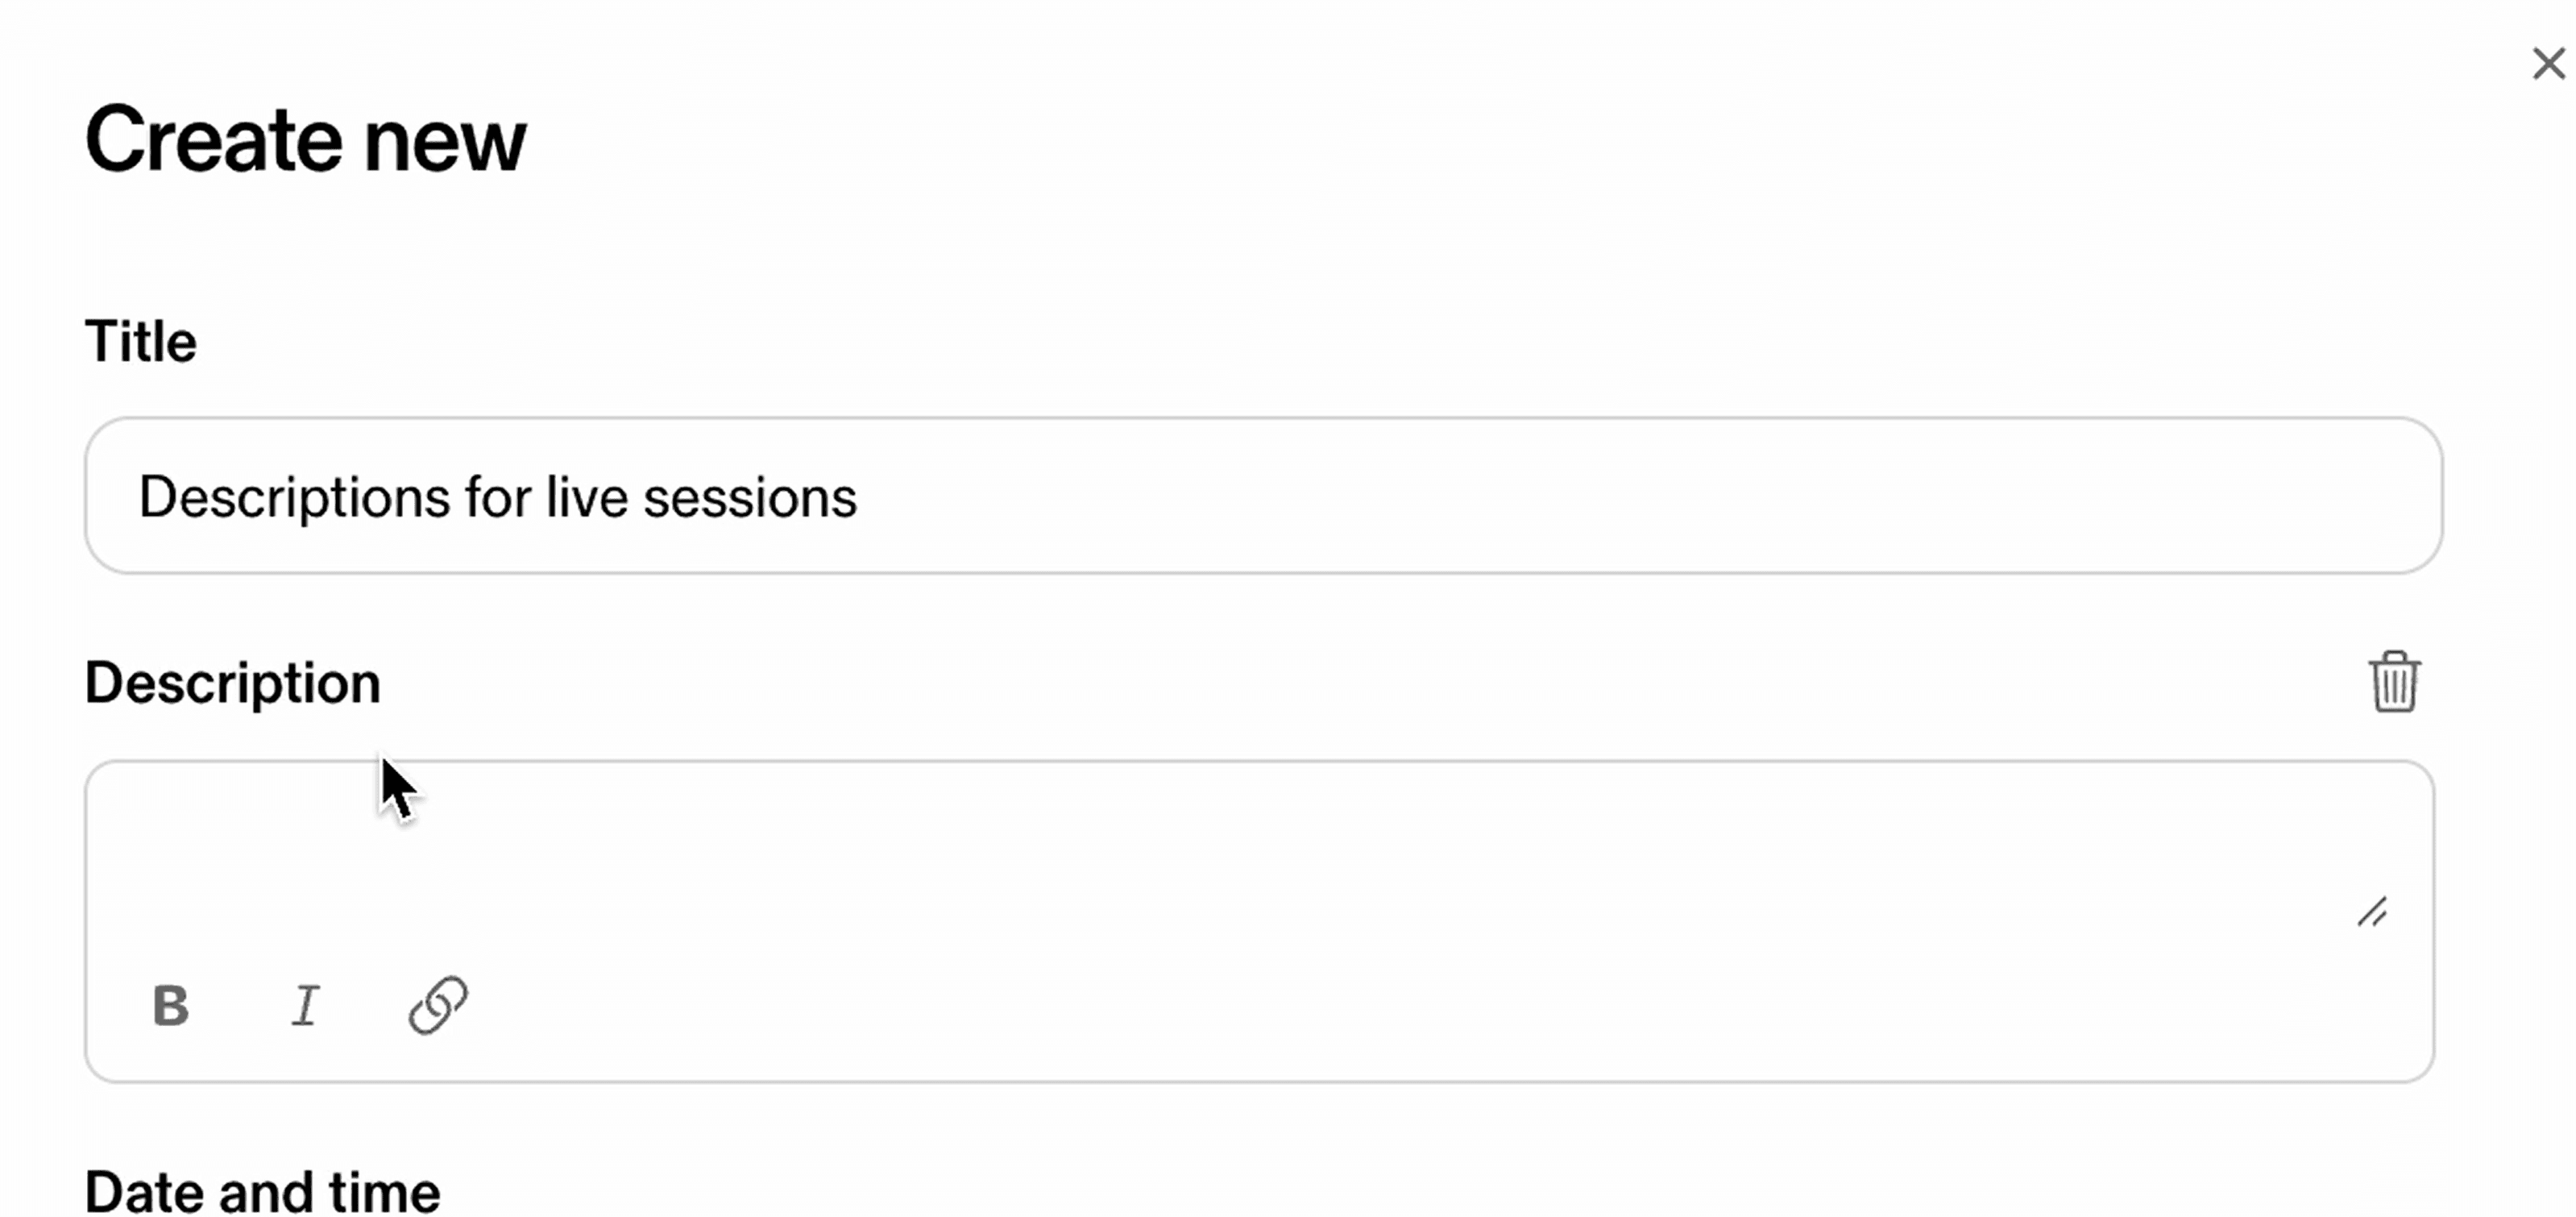Click the description box resize handle
This screenshot has width=2576, height=1217.
point(2372,912)
